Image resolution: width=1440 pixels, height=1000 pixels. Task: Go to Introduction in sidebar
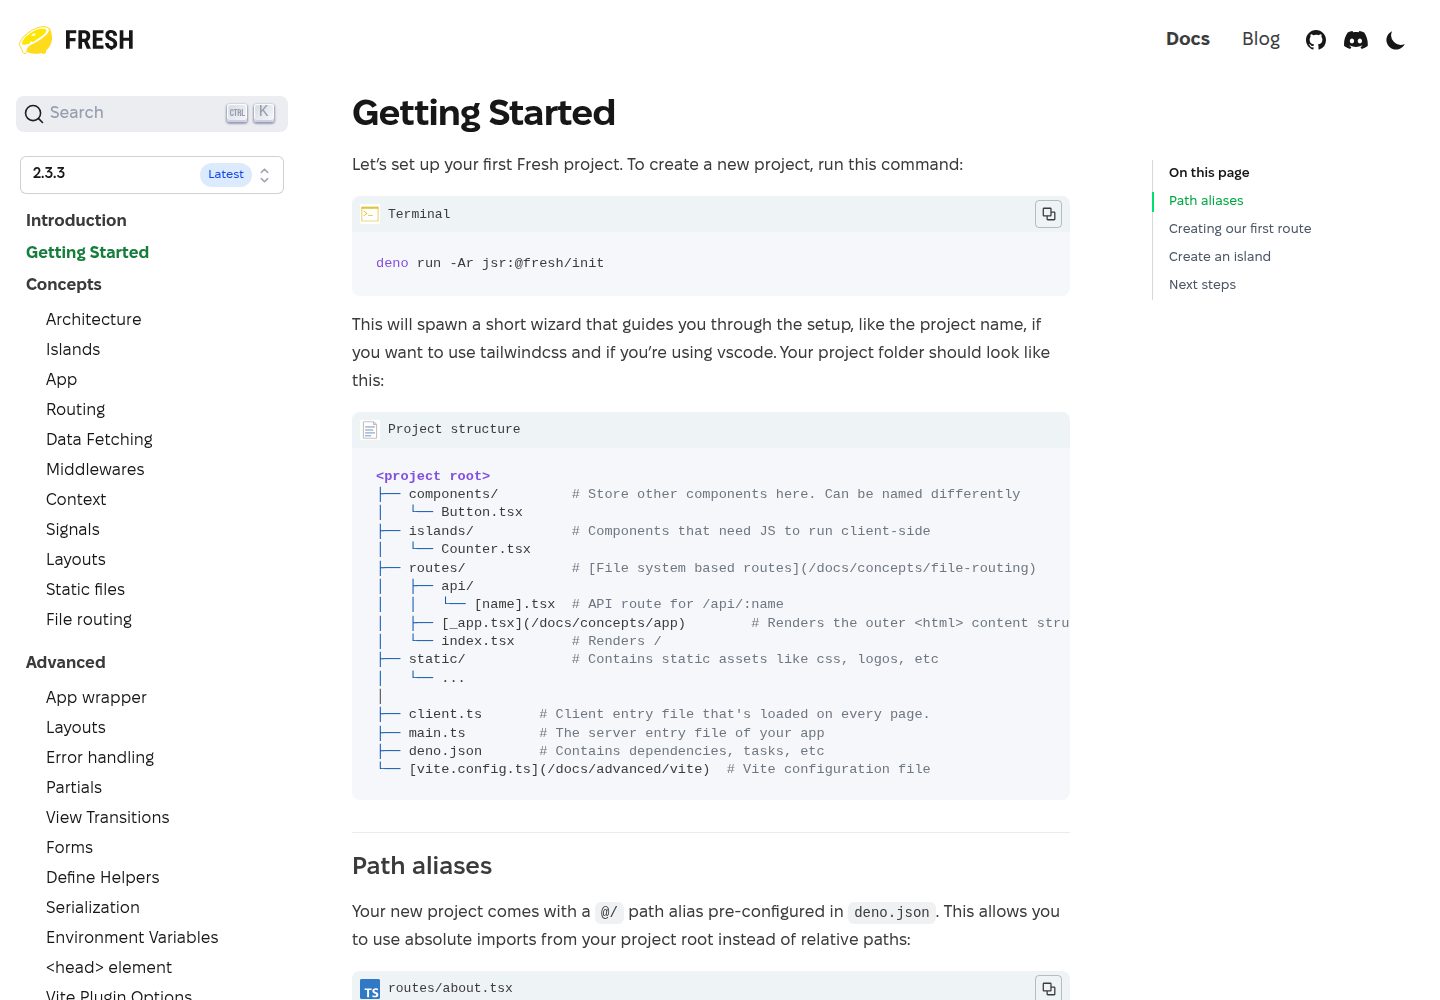pyautogui.click(x=76, y=220)
